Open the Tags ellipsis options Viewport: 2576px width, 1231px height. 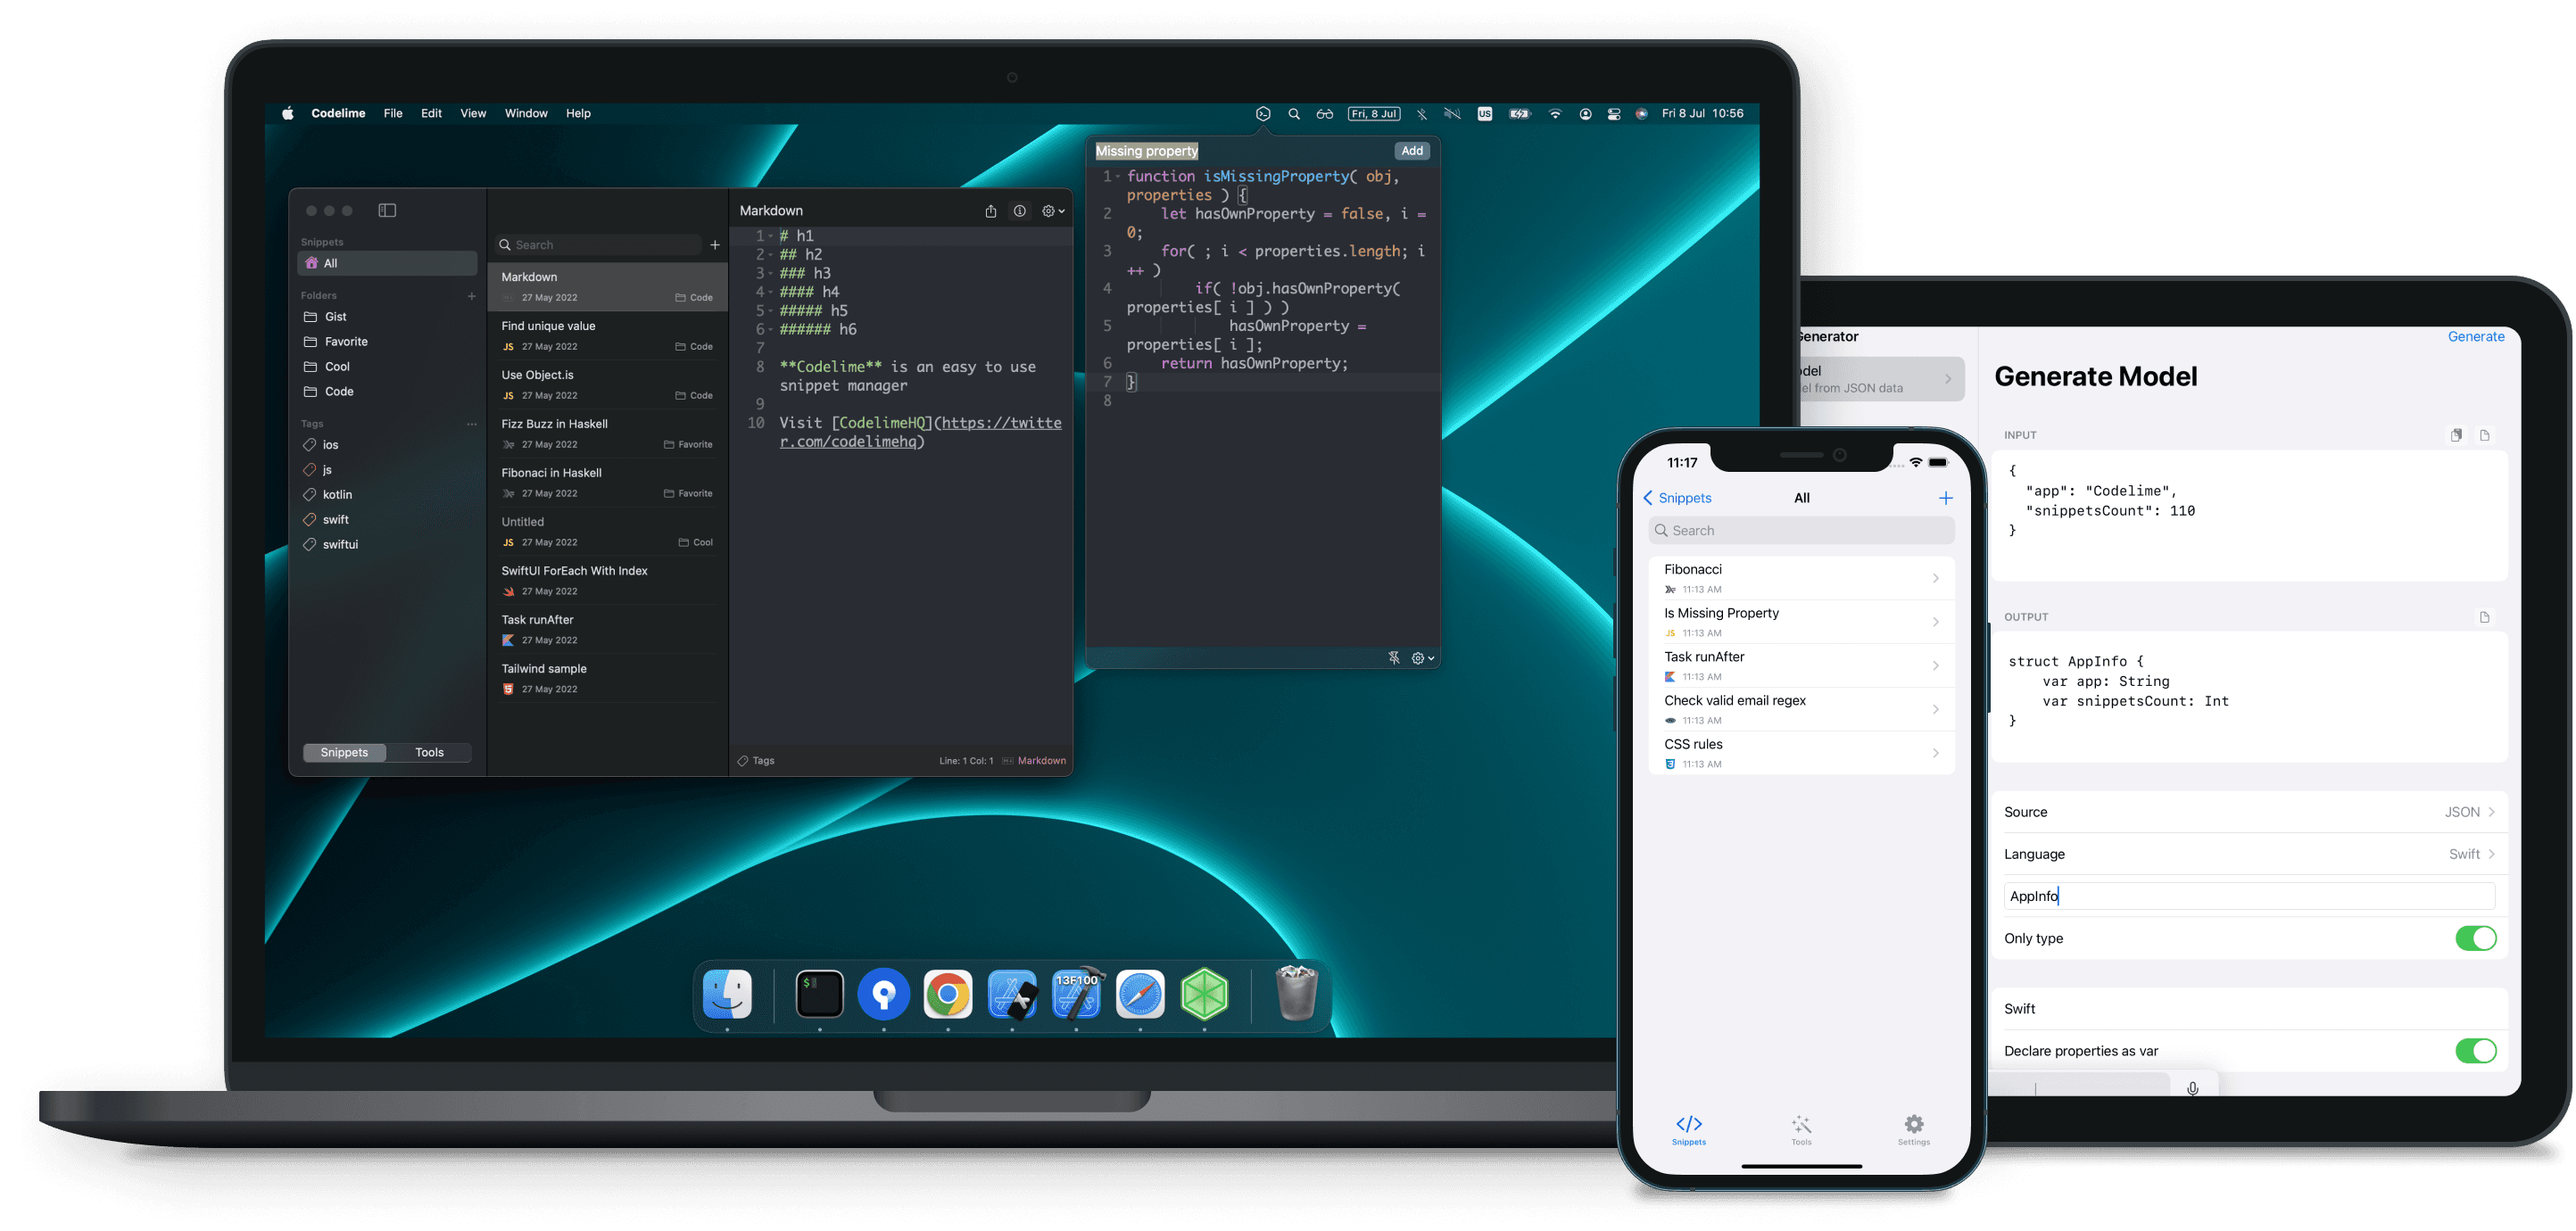(x=472, y=424)
